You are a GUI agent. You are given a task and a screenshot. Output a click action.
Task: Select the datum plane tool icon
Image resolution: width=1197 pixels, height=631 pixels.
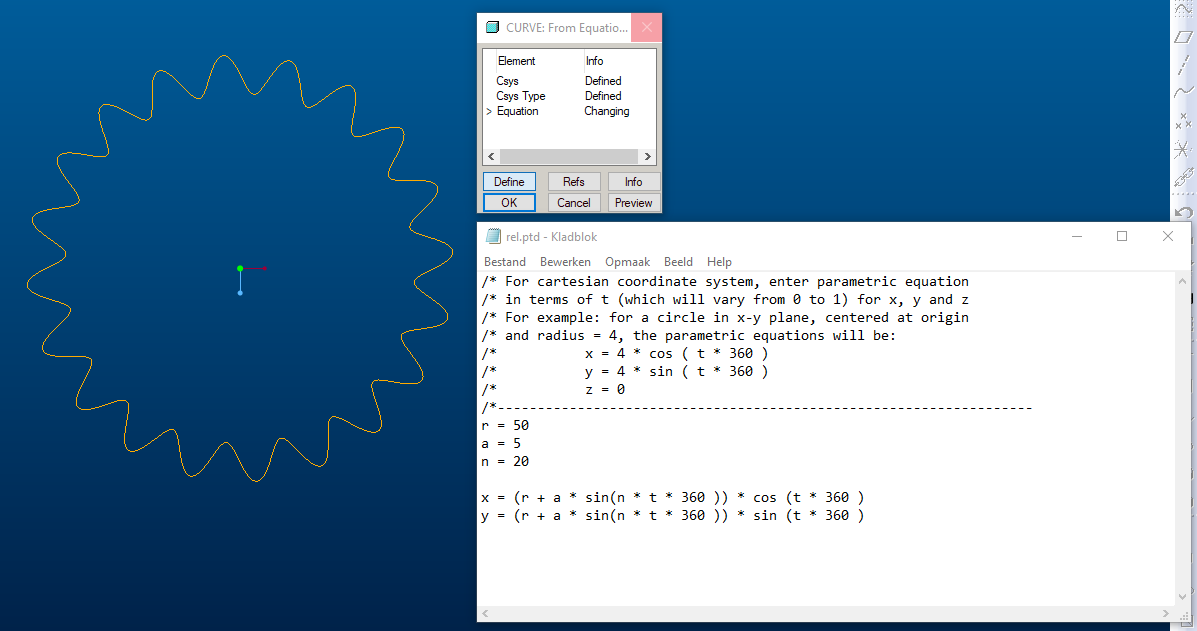click(x=1183, y=36)
